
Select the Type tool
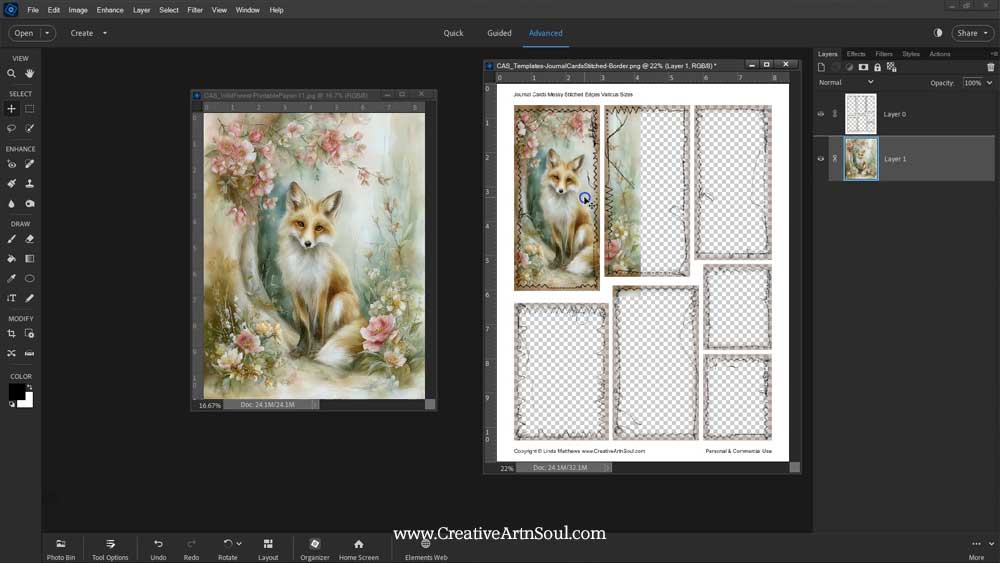(11, 298)
